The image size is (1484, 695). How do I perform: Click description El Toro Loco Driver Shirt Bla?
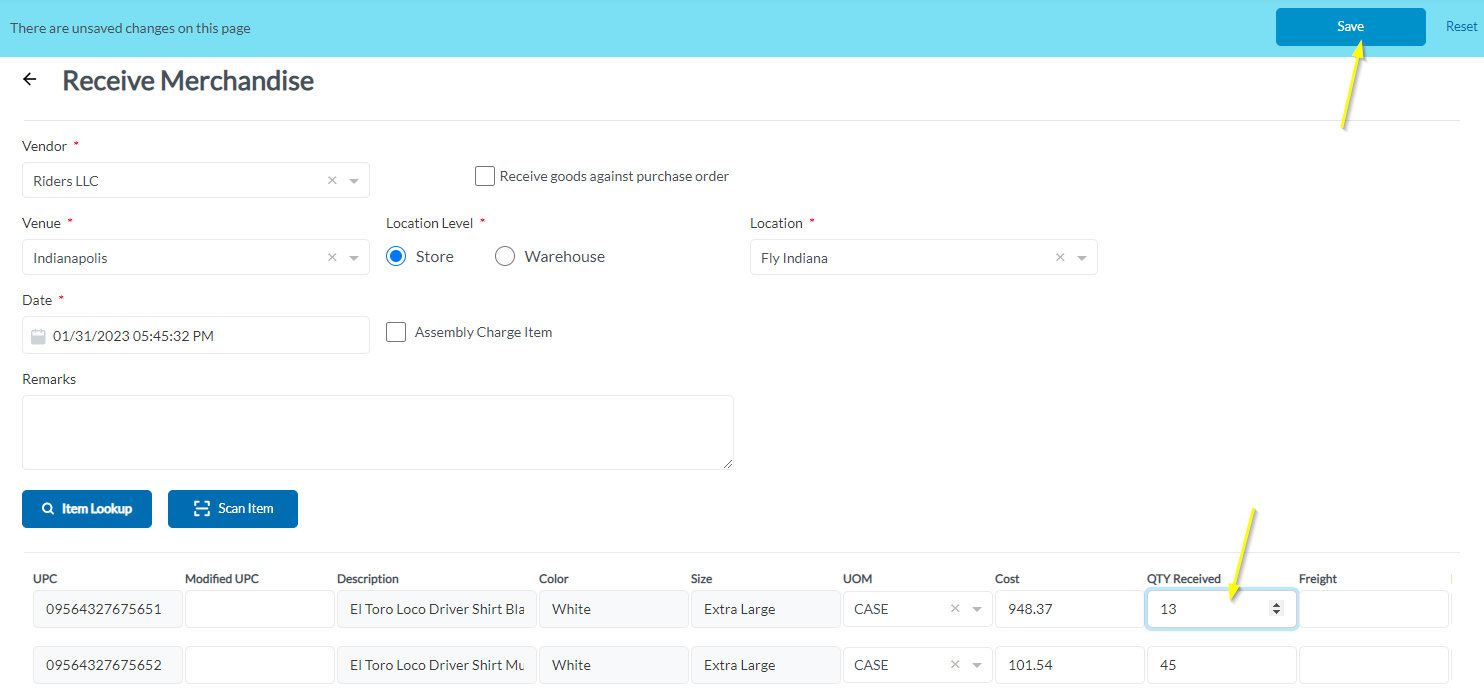[x=437, y=609]
